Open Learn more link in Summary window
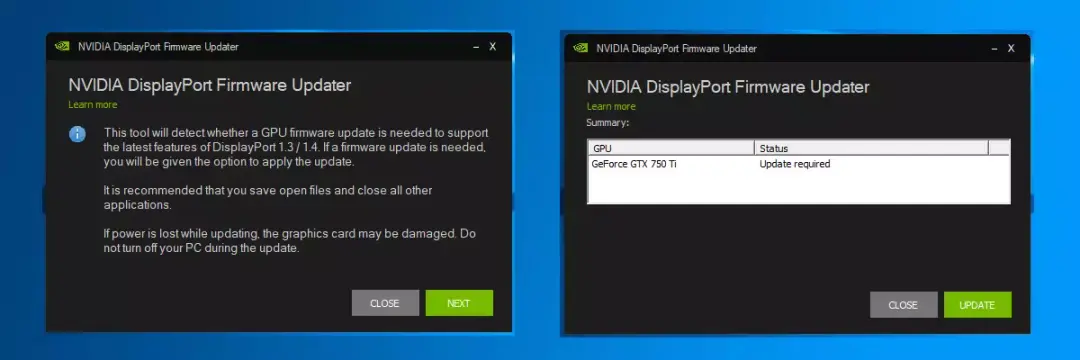 [x=611, y=107]
